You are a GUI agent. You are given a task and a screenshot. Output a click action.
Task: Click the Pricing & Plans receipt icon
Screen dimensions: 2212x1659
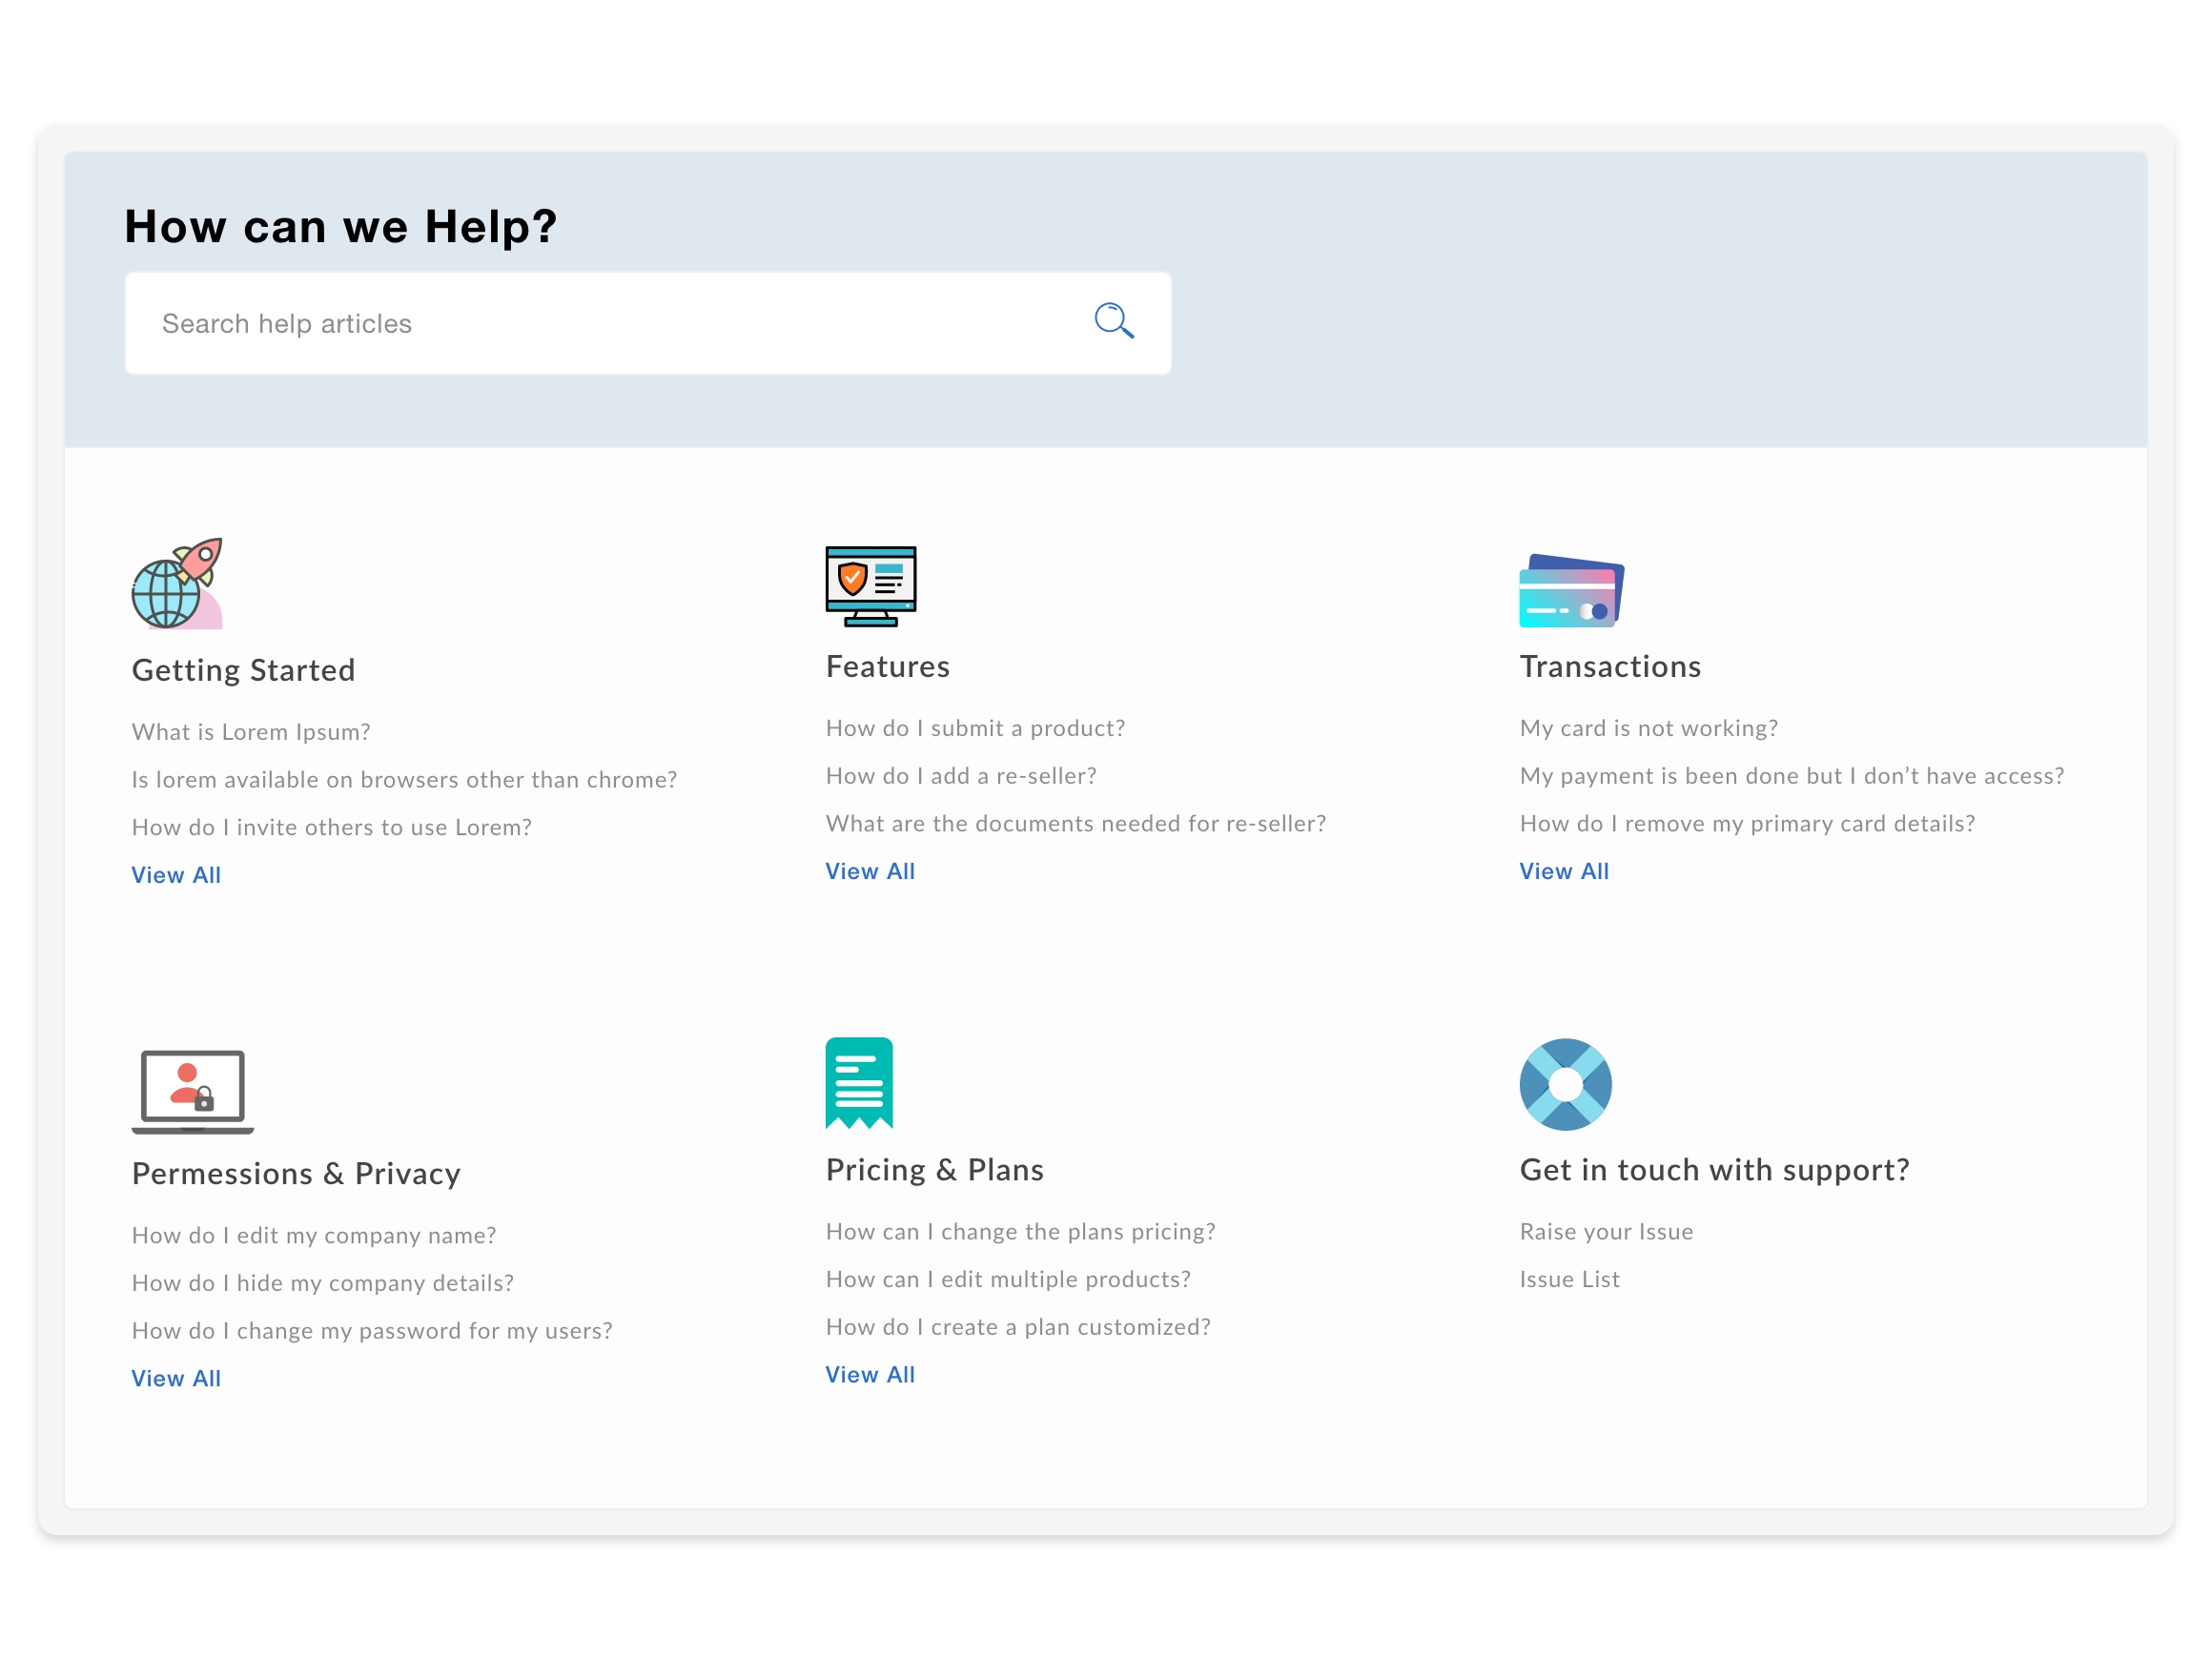pyautogui.click(x=858, y=1083)
